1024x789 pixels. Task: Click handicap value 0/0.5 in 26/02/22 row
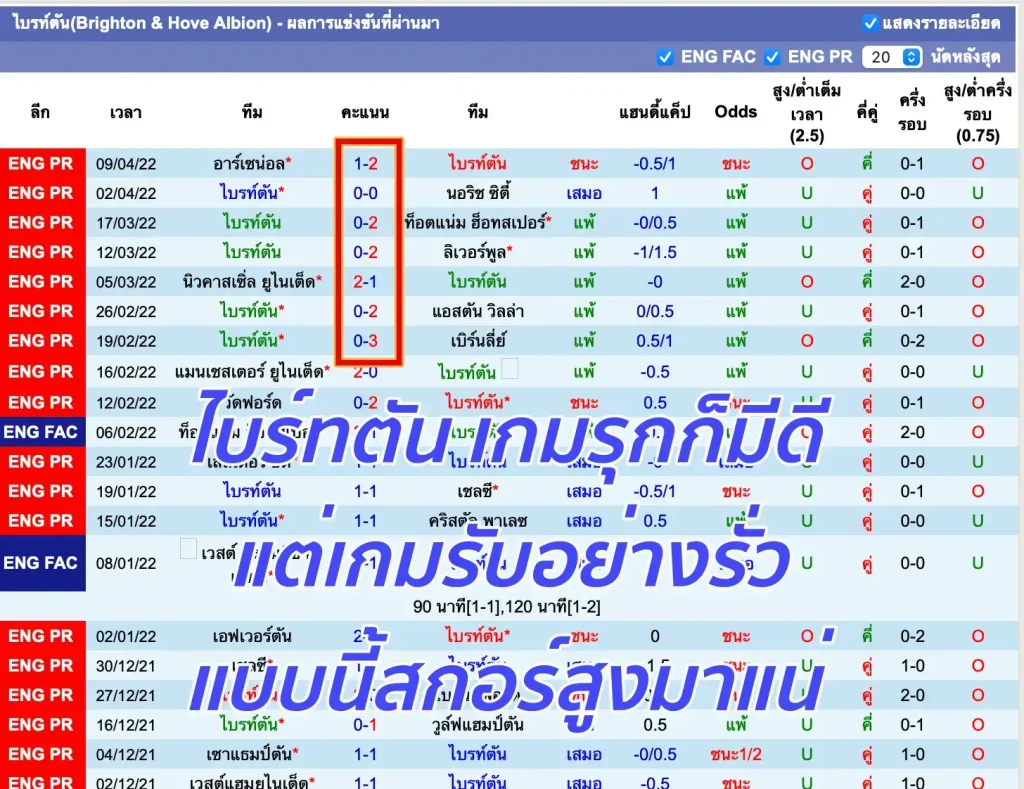tap(654, 312)
